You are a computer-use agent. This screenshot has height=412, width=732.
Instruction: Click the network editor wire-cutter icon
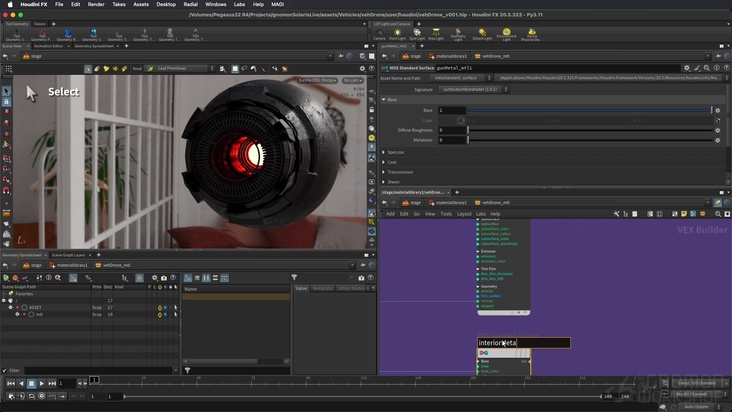[x=616, y=214]
